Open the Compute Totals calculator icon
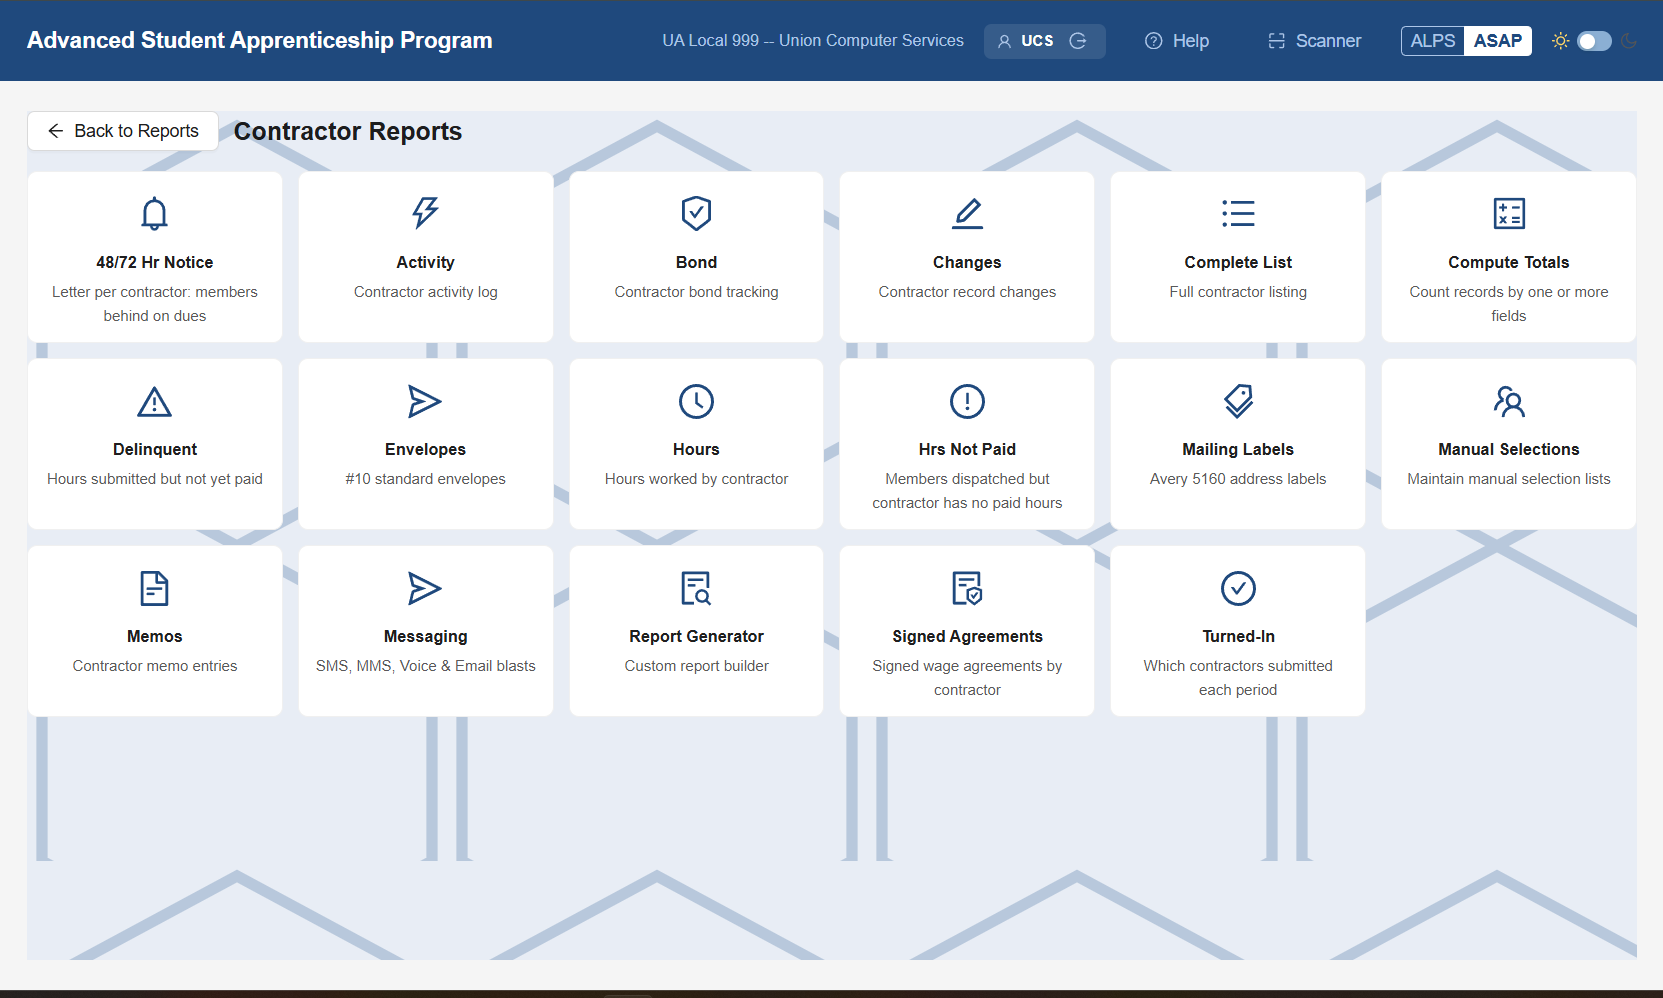Screen dimensions: 1663x998 1509,213
